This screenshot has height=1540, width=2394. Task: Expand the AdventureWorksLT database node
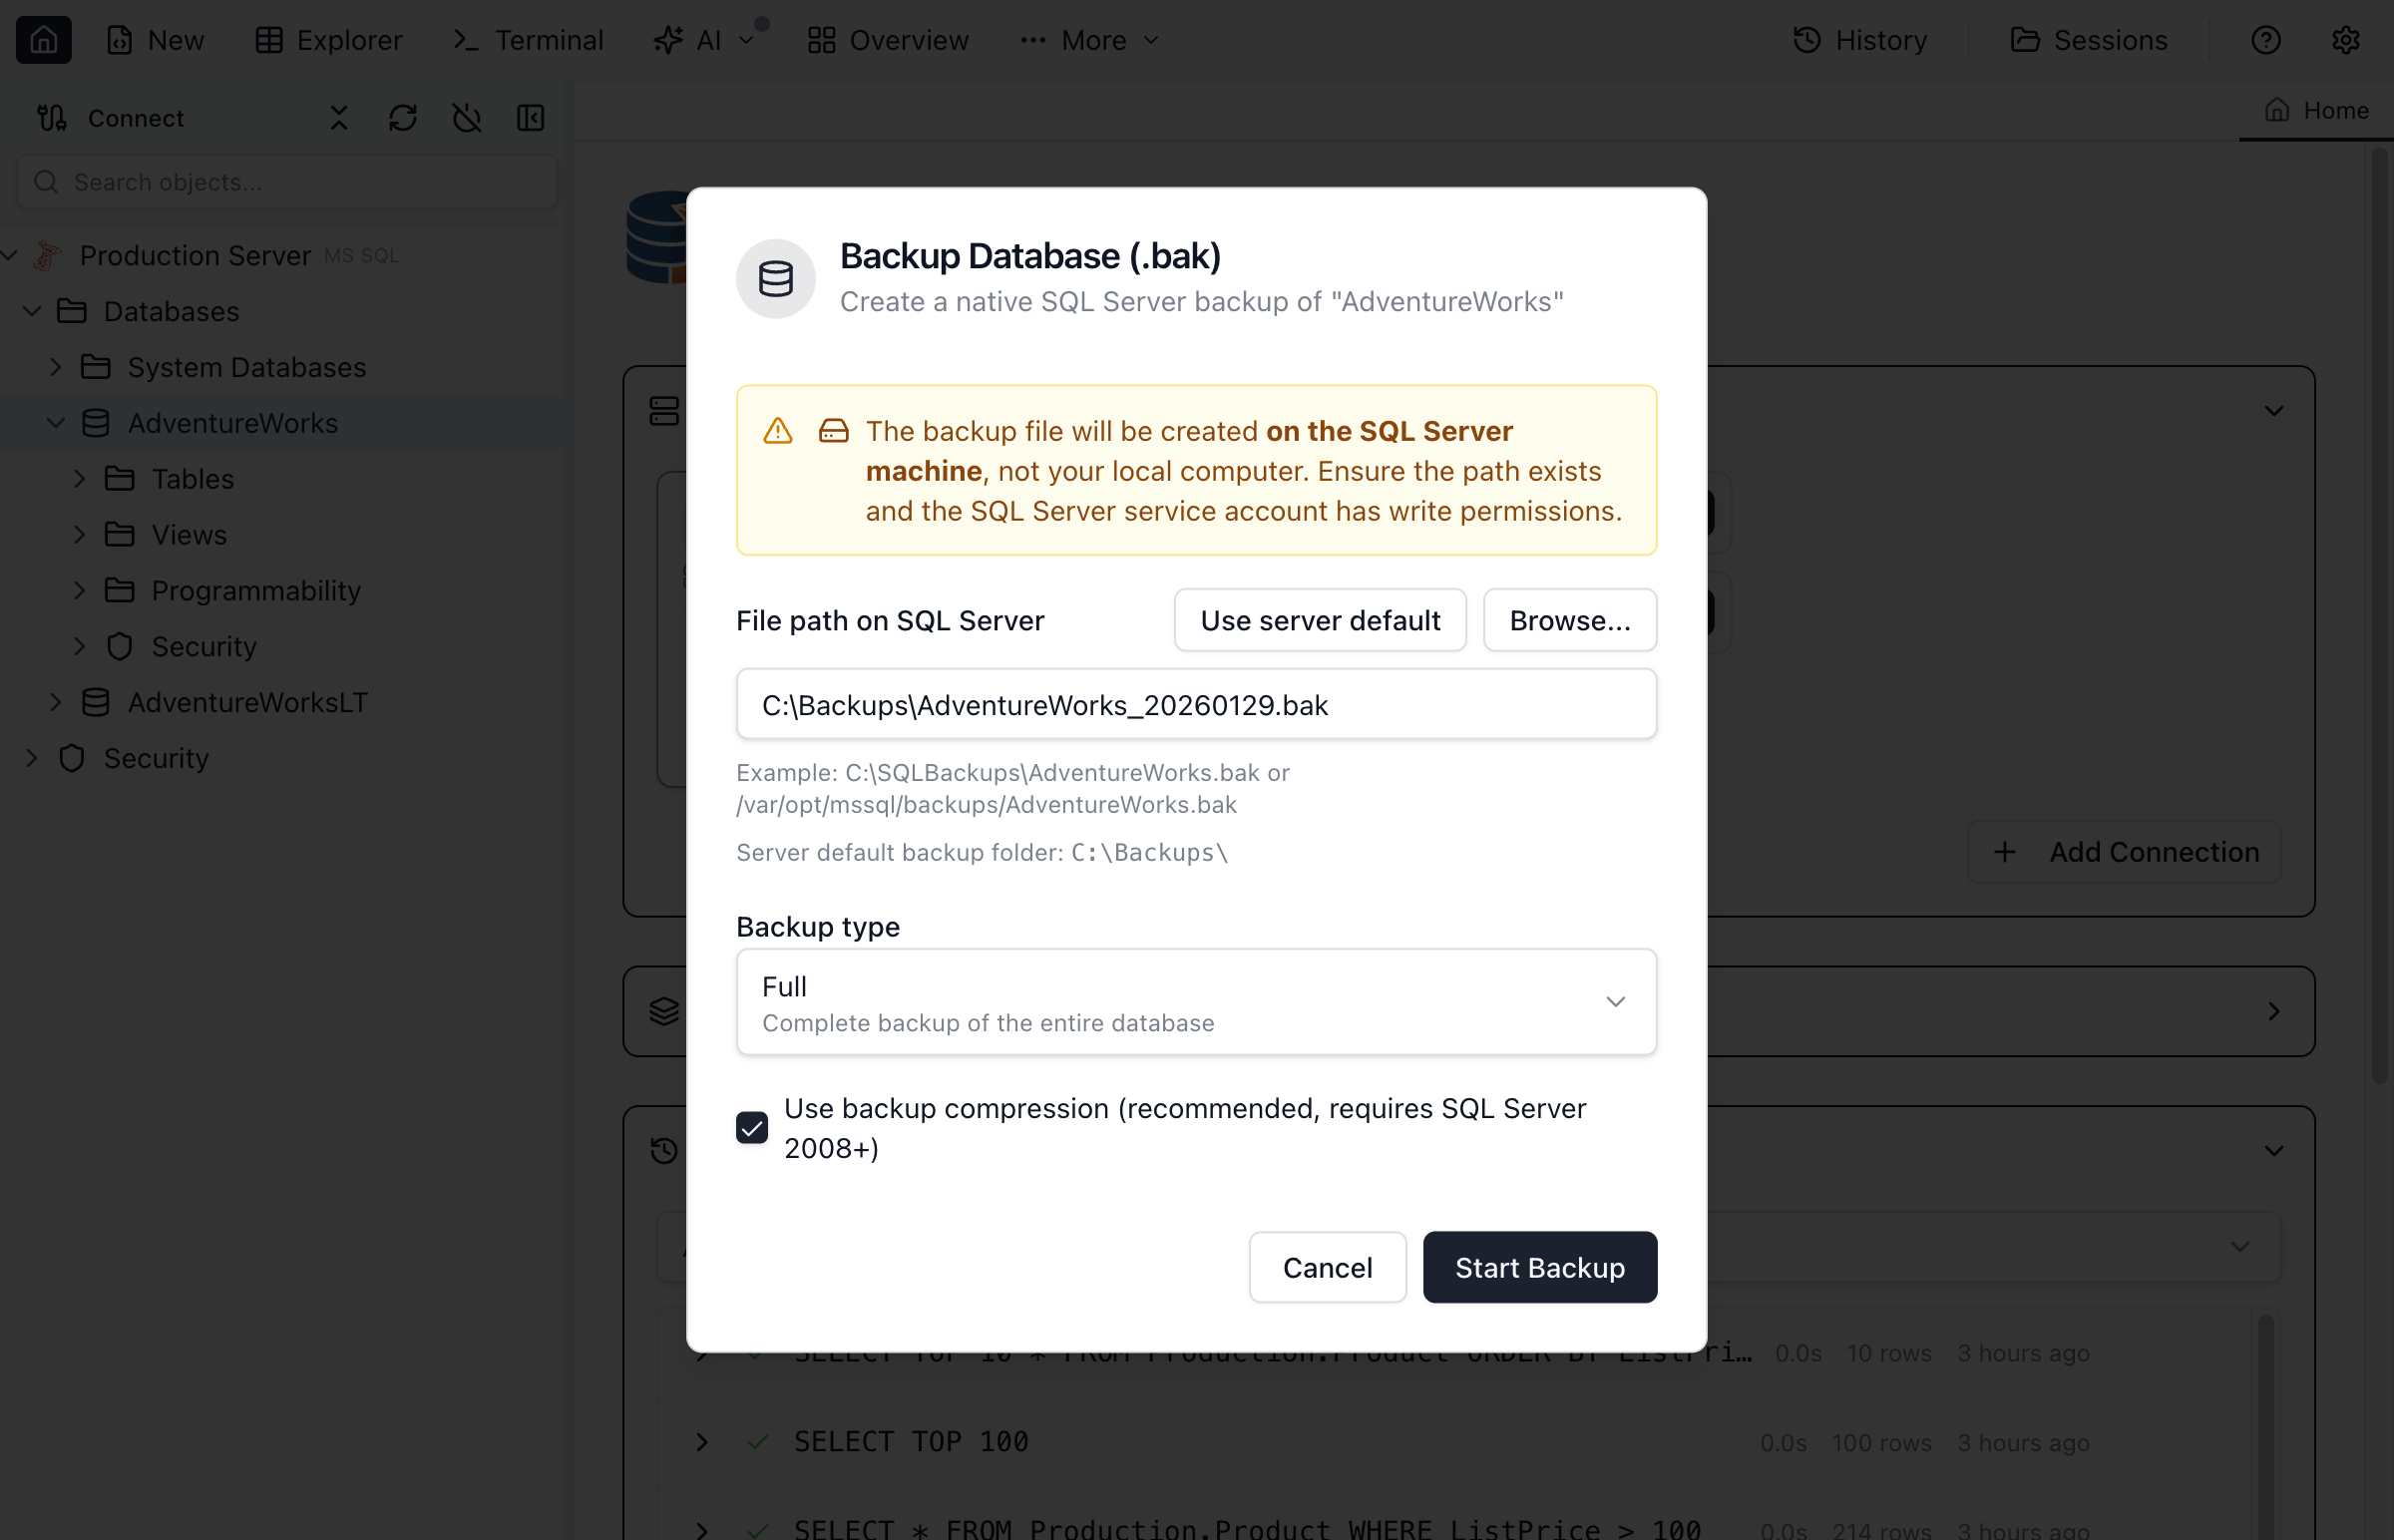point(56,703)
